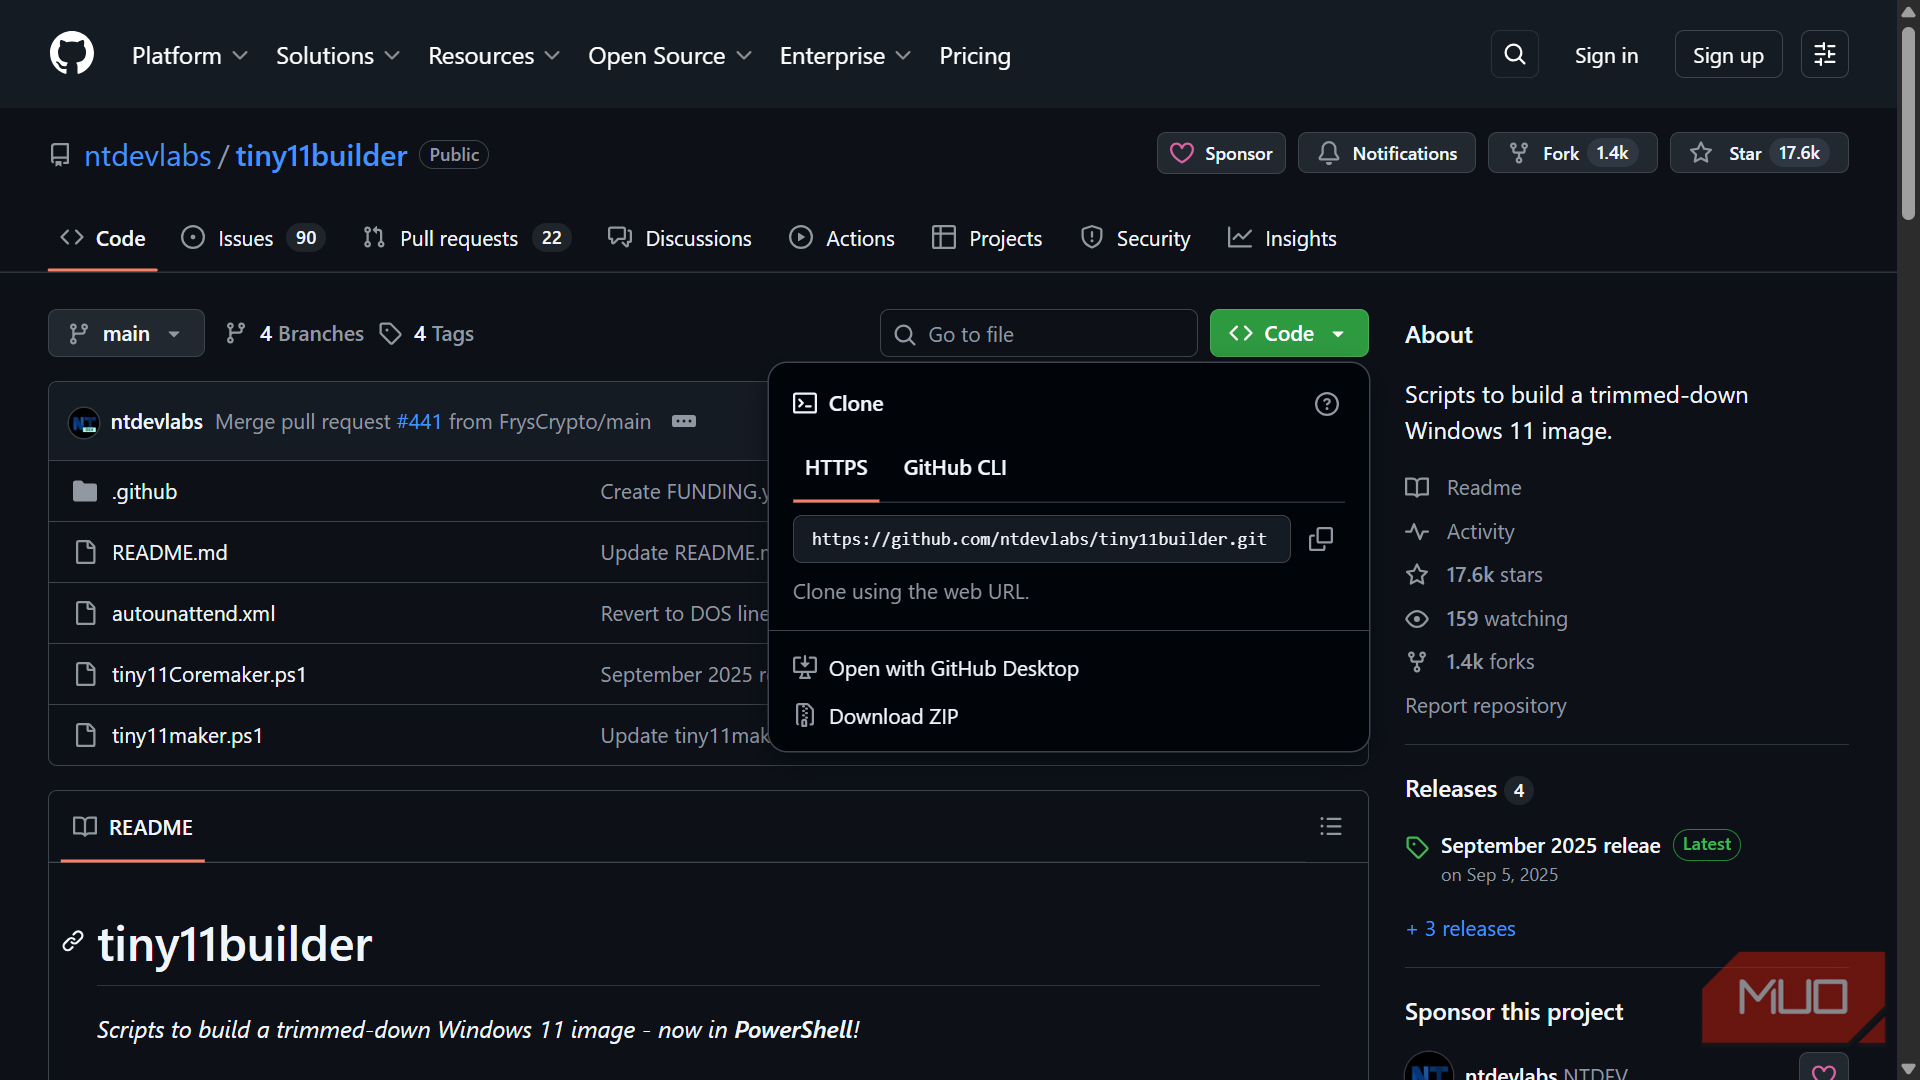Viewport: 1920px width, 1080px height.
Task: Click the GitHub logo home icon
Action: (x=72, y=54)
